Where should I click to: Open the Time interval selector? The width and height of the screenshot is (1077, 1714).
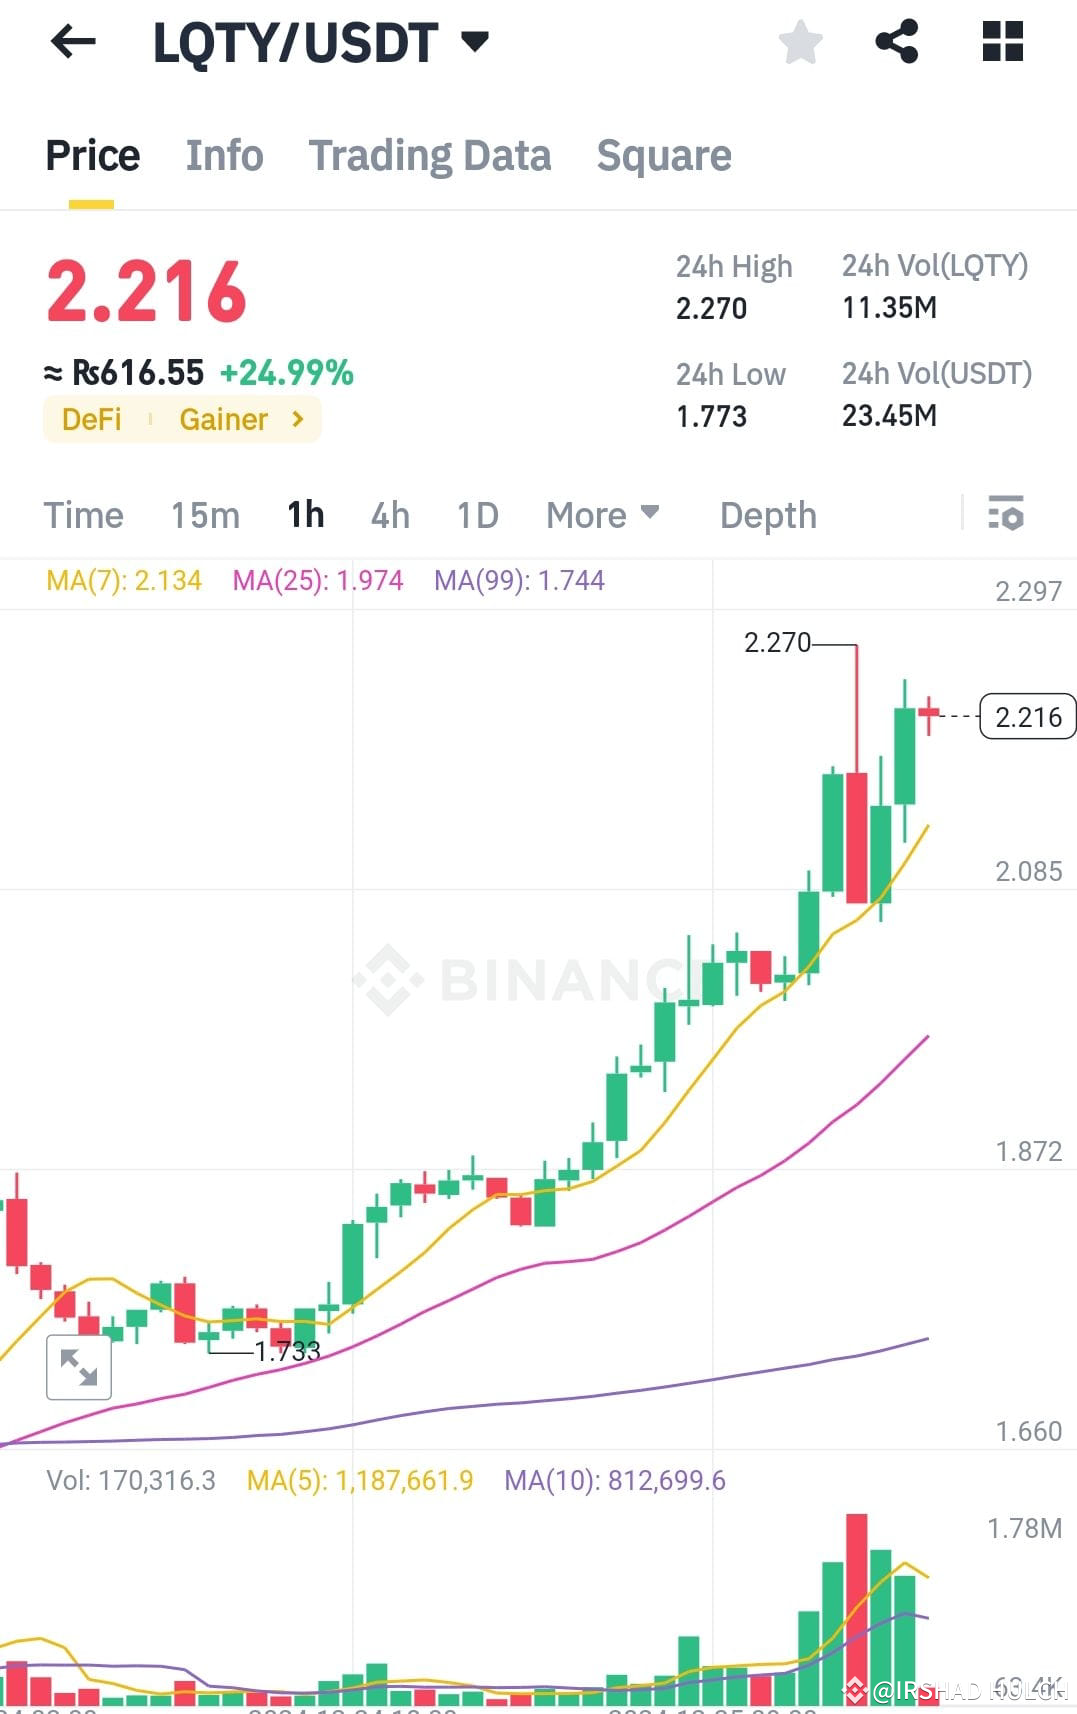click(83, 515)
